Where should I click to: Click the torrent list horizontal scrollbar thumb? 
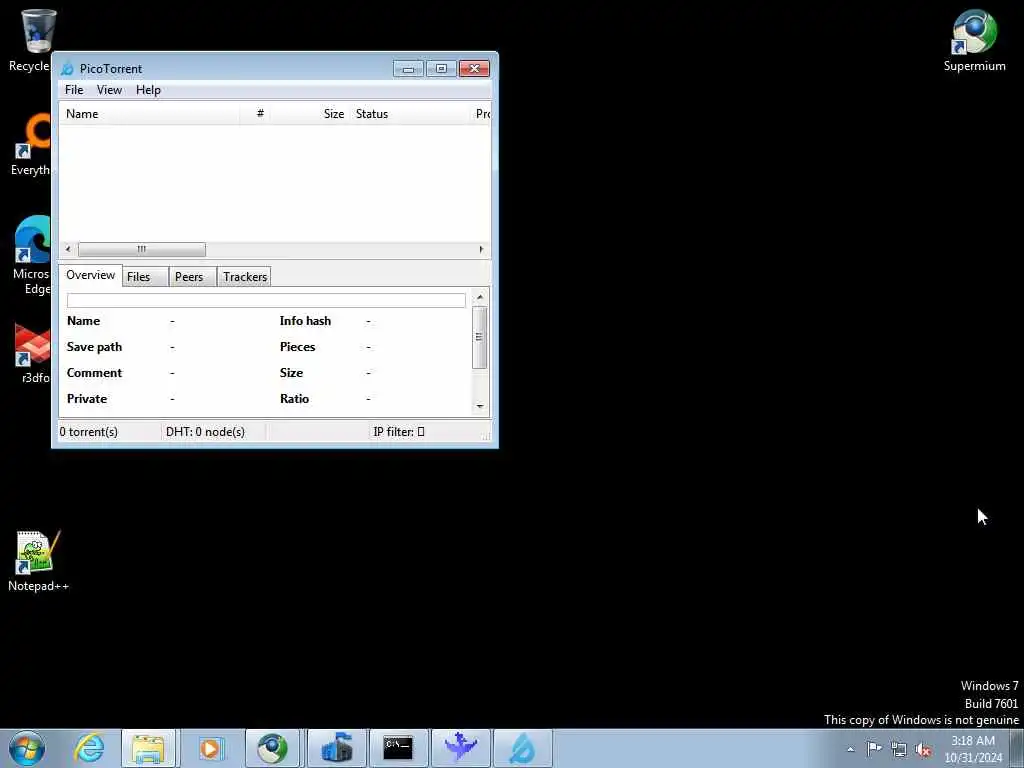[142, 249]
